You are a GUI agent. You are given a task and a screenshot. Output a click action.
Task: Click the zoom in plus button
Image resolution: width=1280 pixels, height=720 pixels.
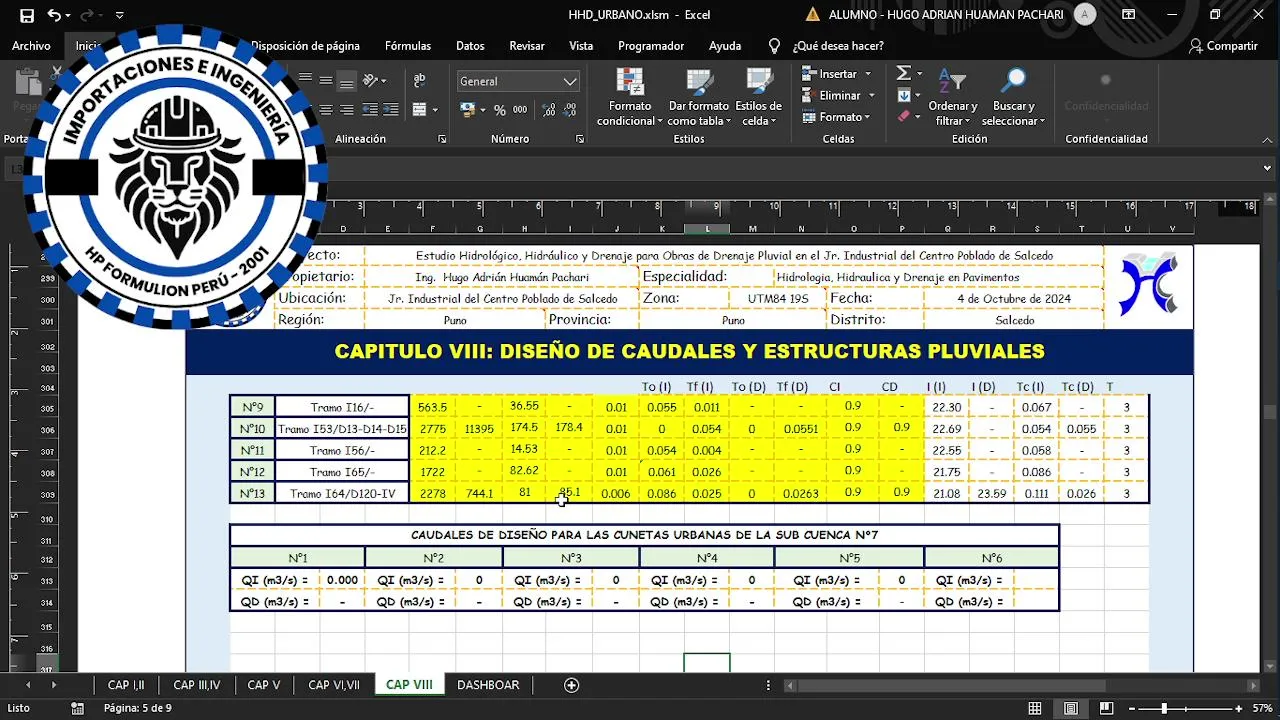click(1237, 708)
